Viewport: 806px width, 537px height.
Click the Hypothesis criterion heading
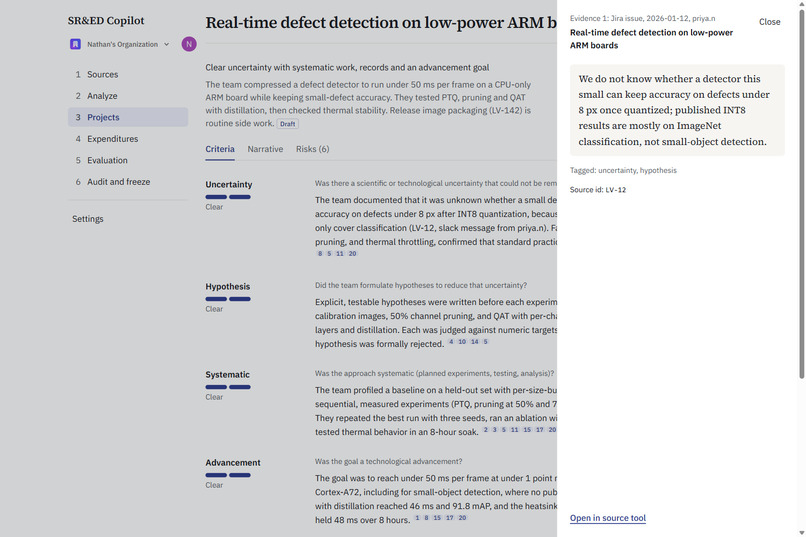[x=228, y=287]
